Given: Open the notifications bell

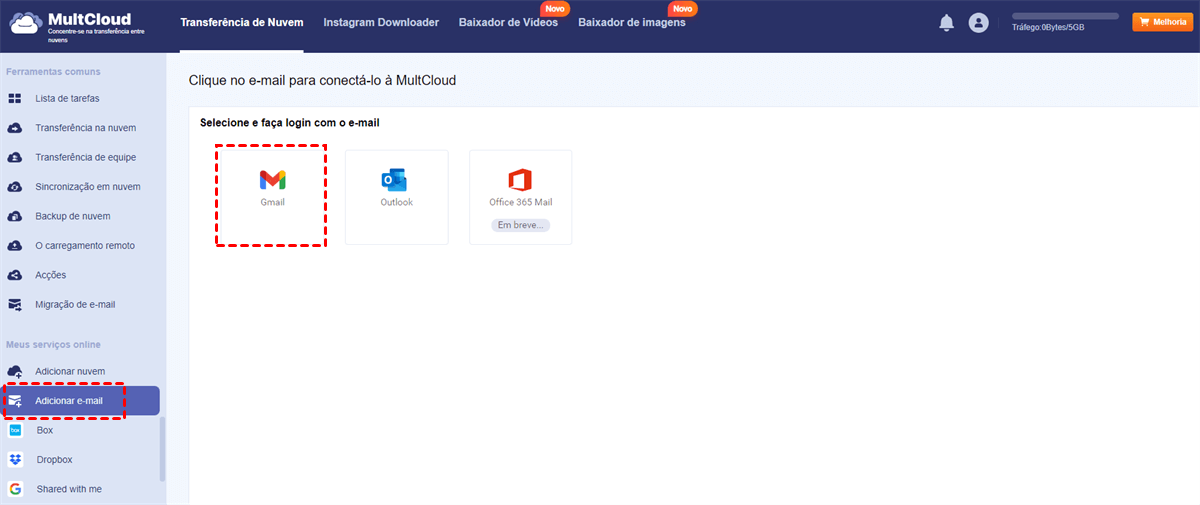Looking at the screenshot, I should [x=946, y=23].
